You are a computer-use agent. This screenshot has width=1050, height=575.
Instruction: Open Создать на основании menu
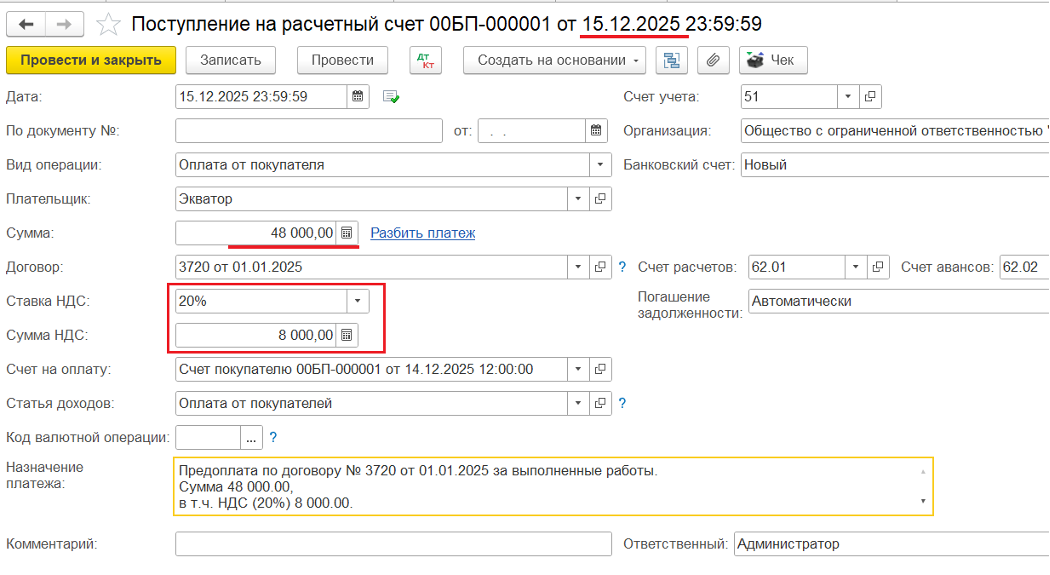tap(555, 60)
